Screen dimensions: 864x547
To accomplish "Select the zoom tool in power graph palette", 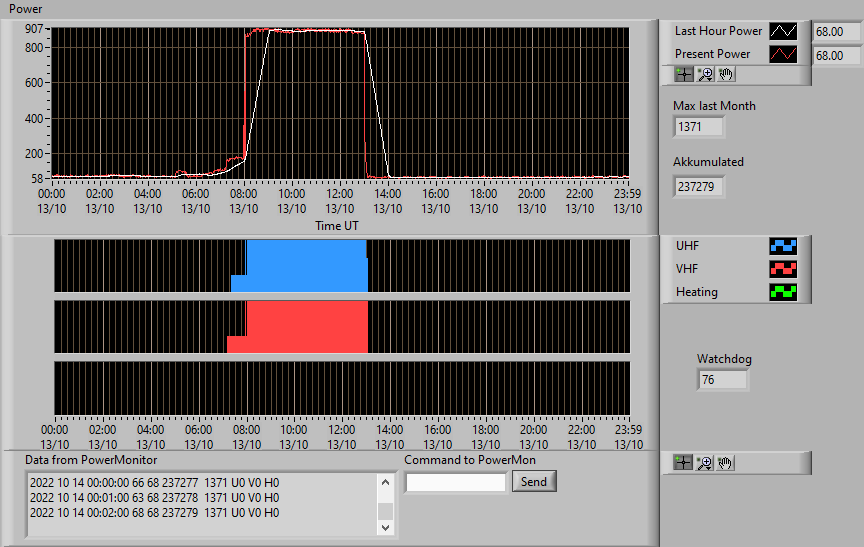I will 705,74.
